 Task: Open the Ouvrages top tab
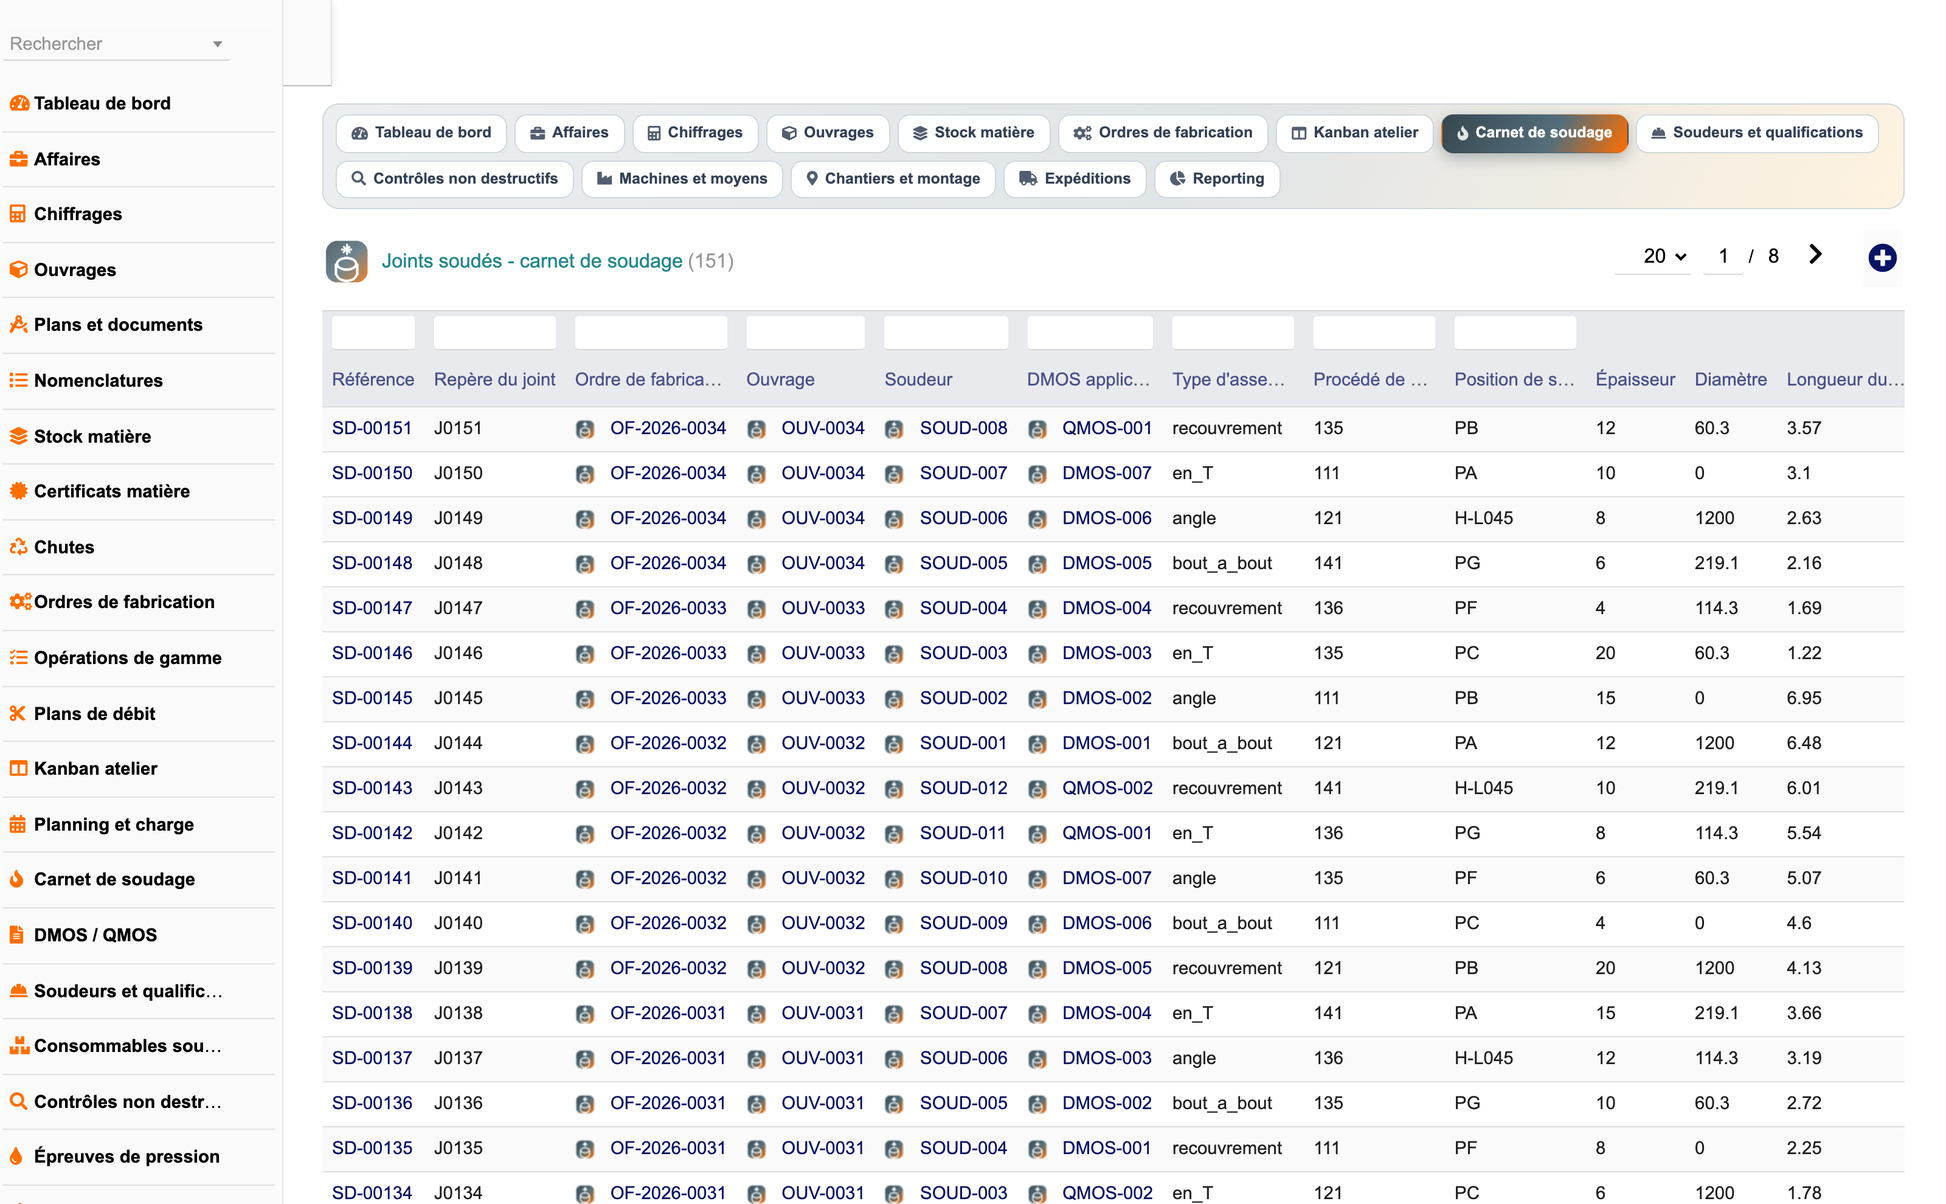coord(827,133)
